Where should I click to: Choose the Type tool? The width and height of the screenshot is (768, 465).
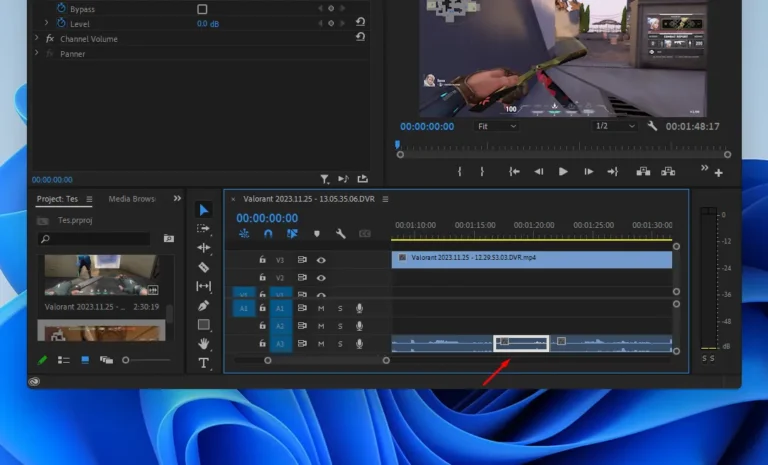coord(204,363)
